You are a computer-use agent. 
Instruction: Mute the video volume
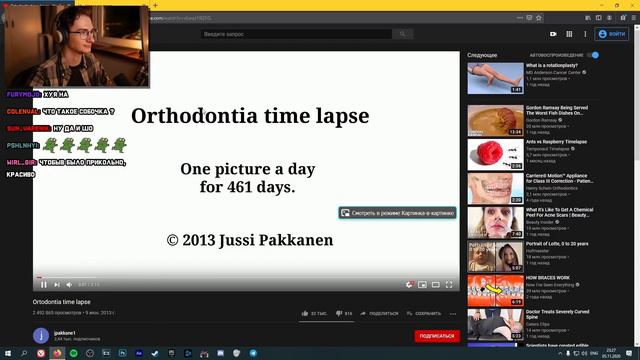69,284
